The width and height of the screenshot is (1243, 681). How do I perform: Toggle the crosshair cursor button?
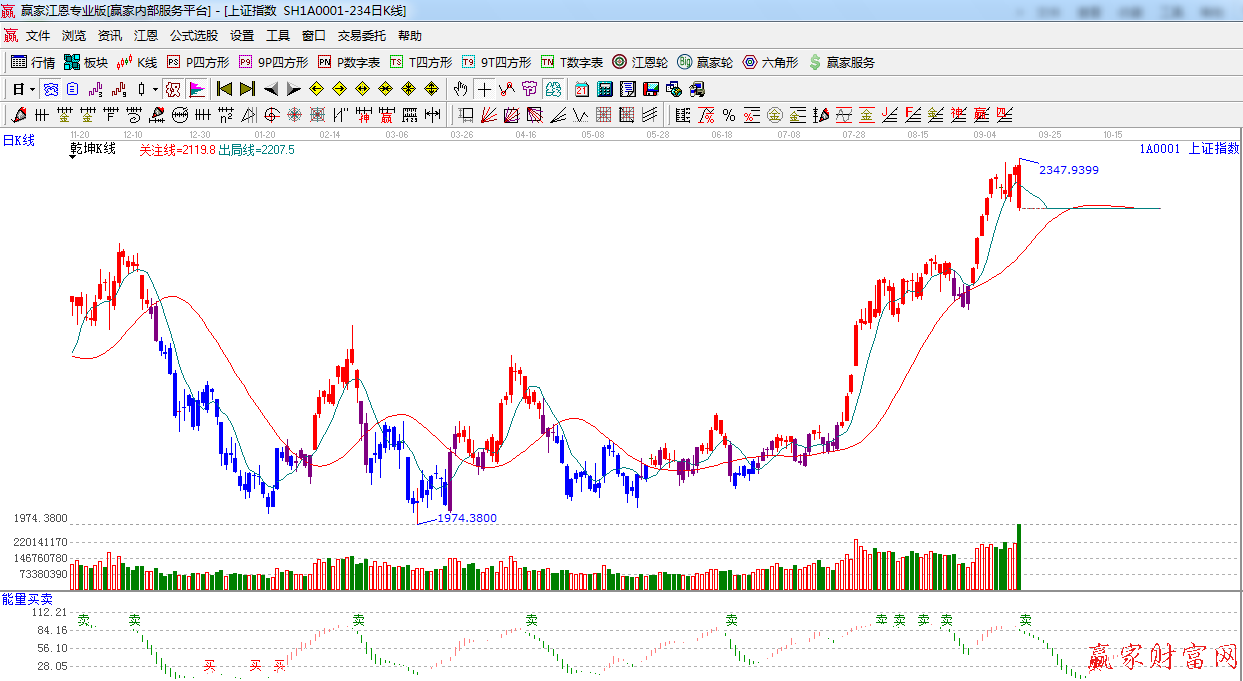[x=484, y=89]
